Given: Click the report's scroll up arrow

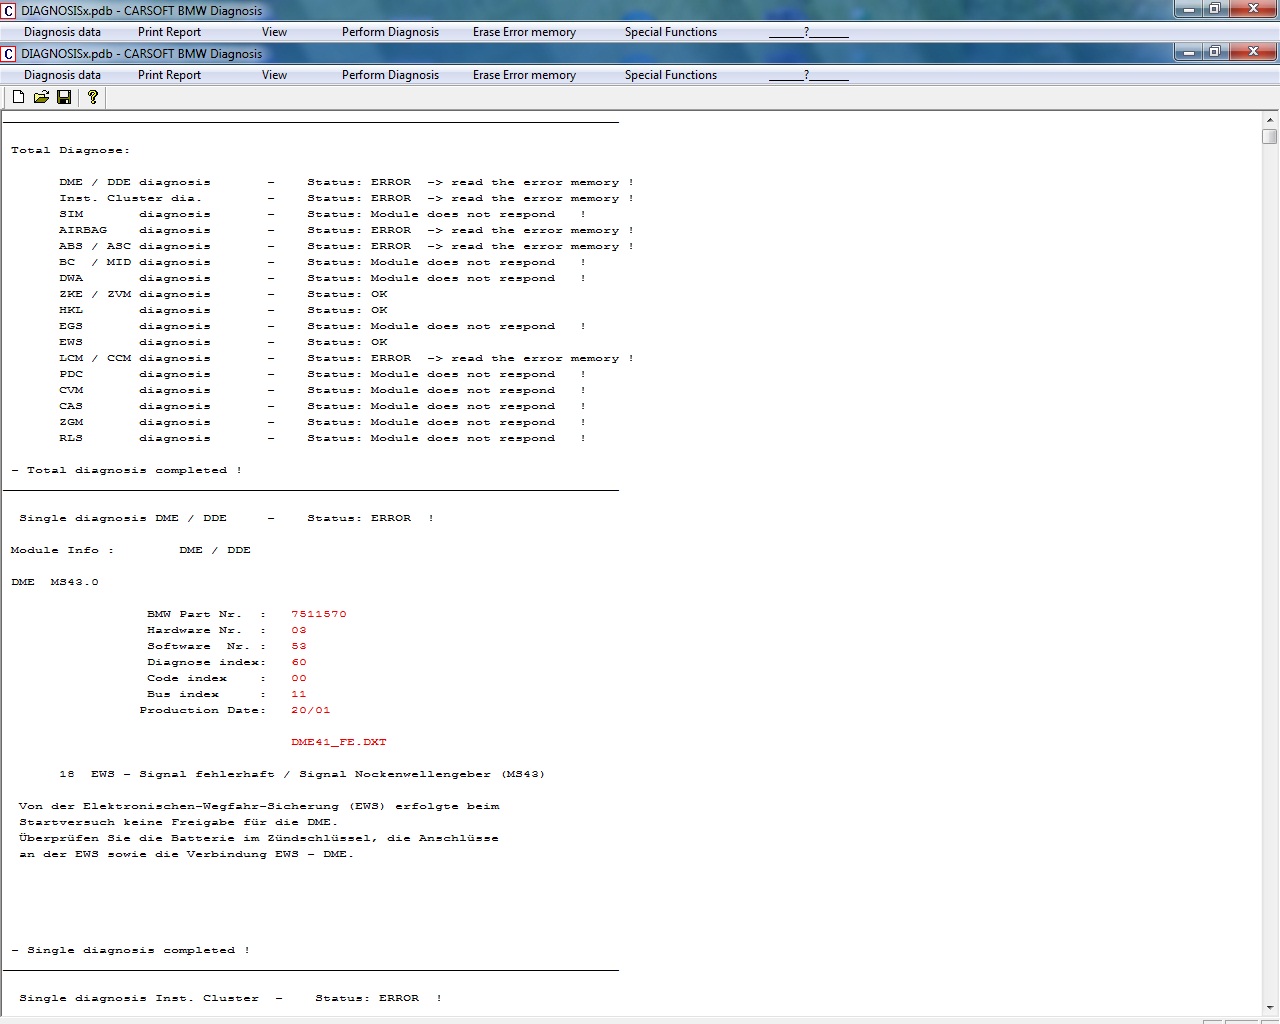Looking at the screenshot, I should (x=1269, y=119).
